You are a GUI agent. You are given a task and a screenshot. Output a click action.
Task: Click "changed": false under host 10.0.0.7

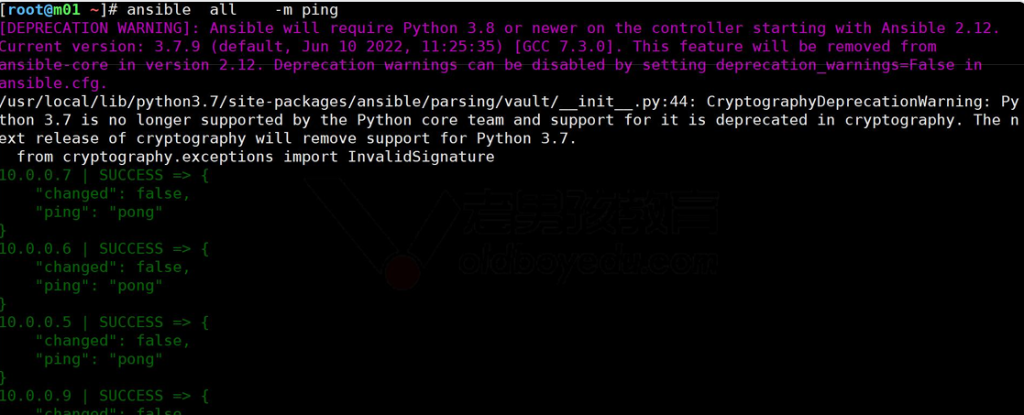coord(112,193)
